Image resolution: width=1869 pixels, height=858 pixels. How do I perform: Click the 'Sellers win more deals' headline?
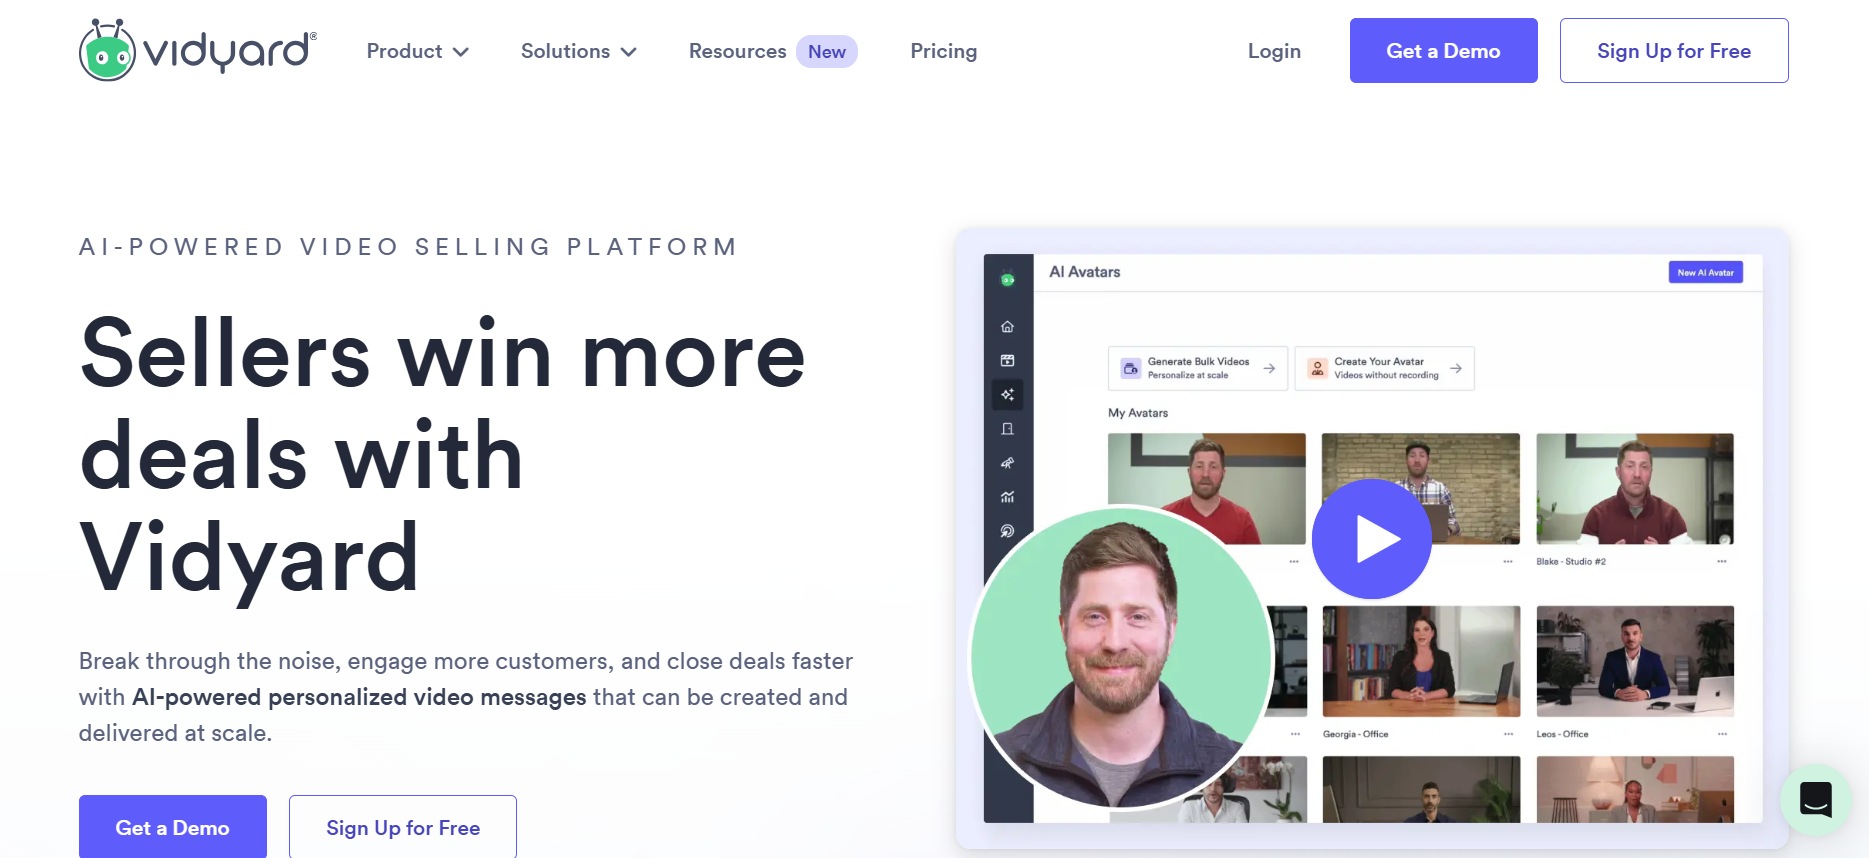coord(442,456)
